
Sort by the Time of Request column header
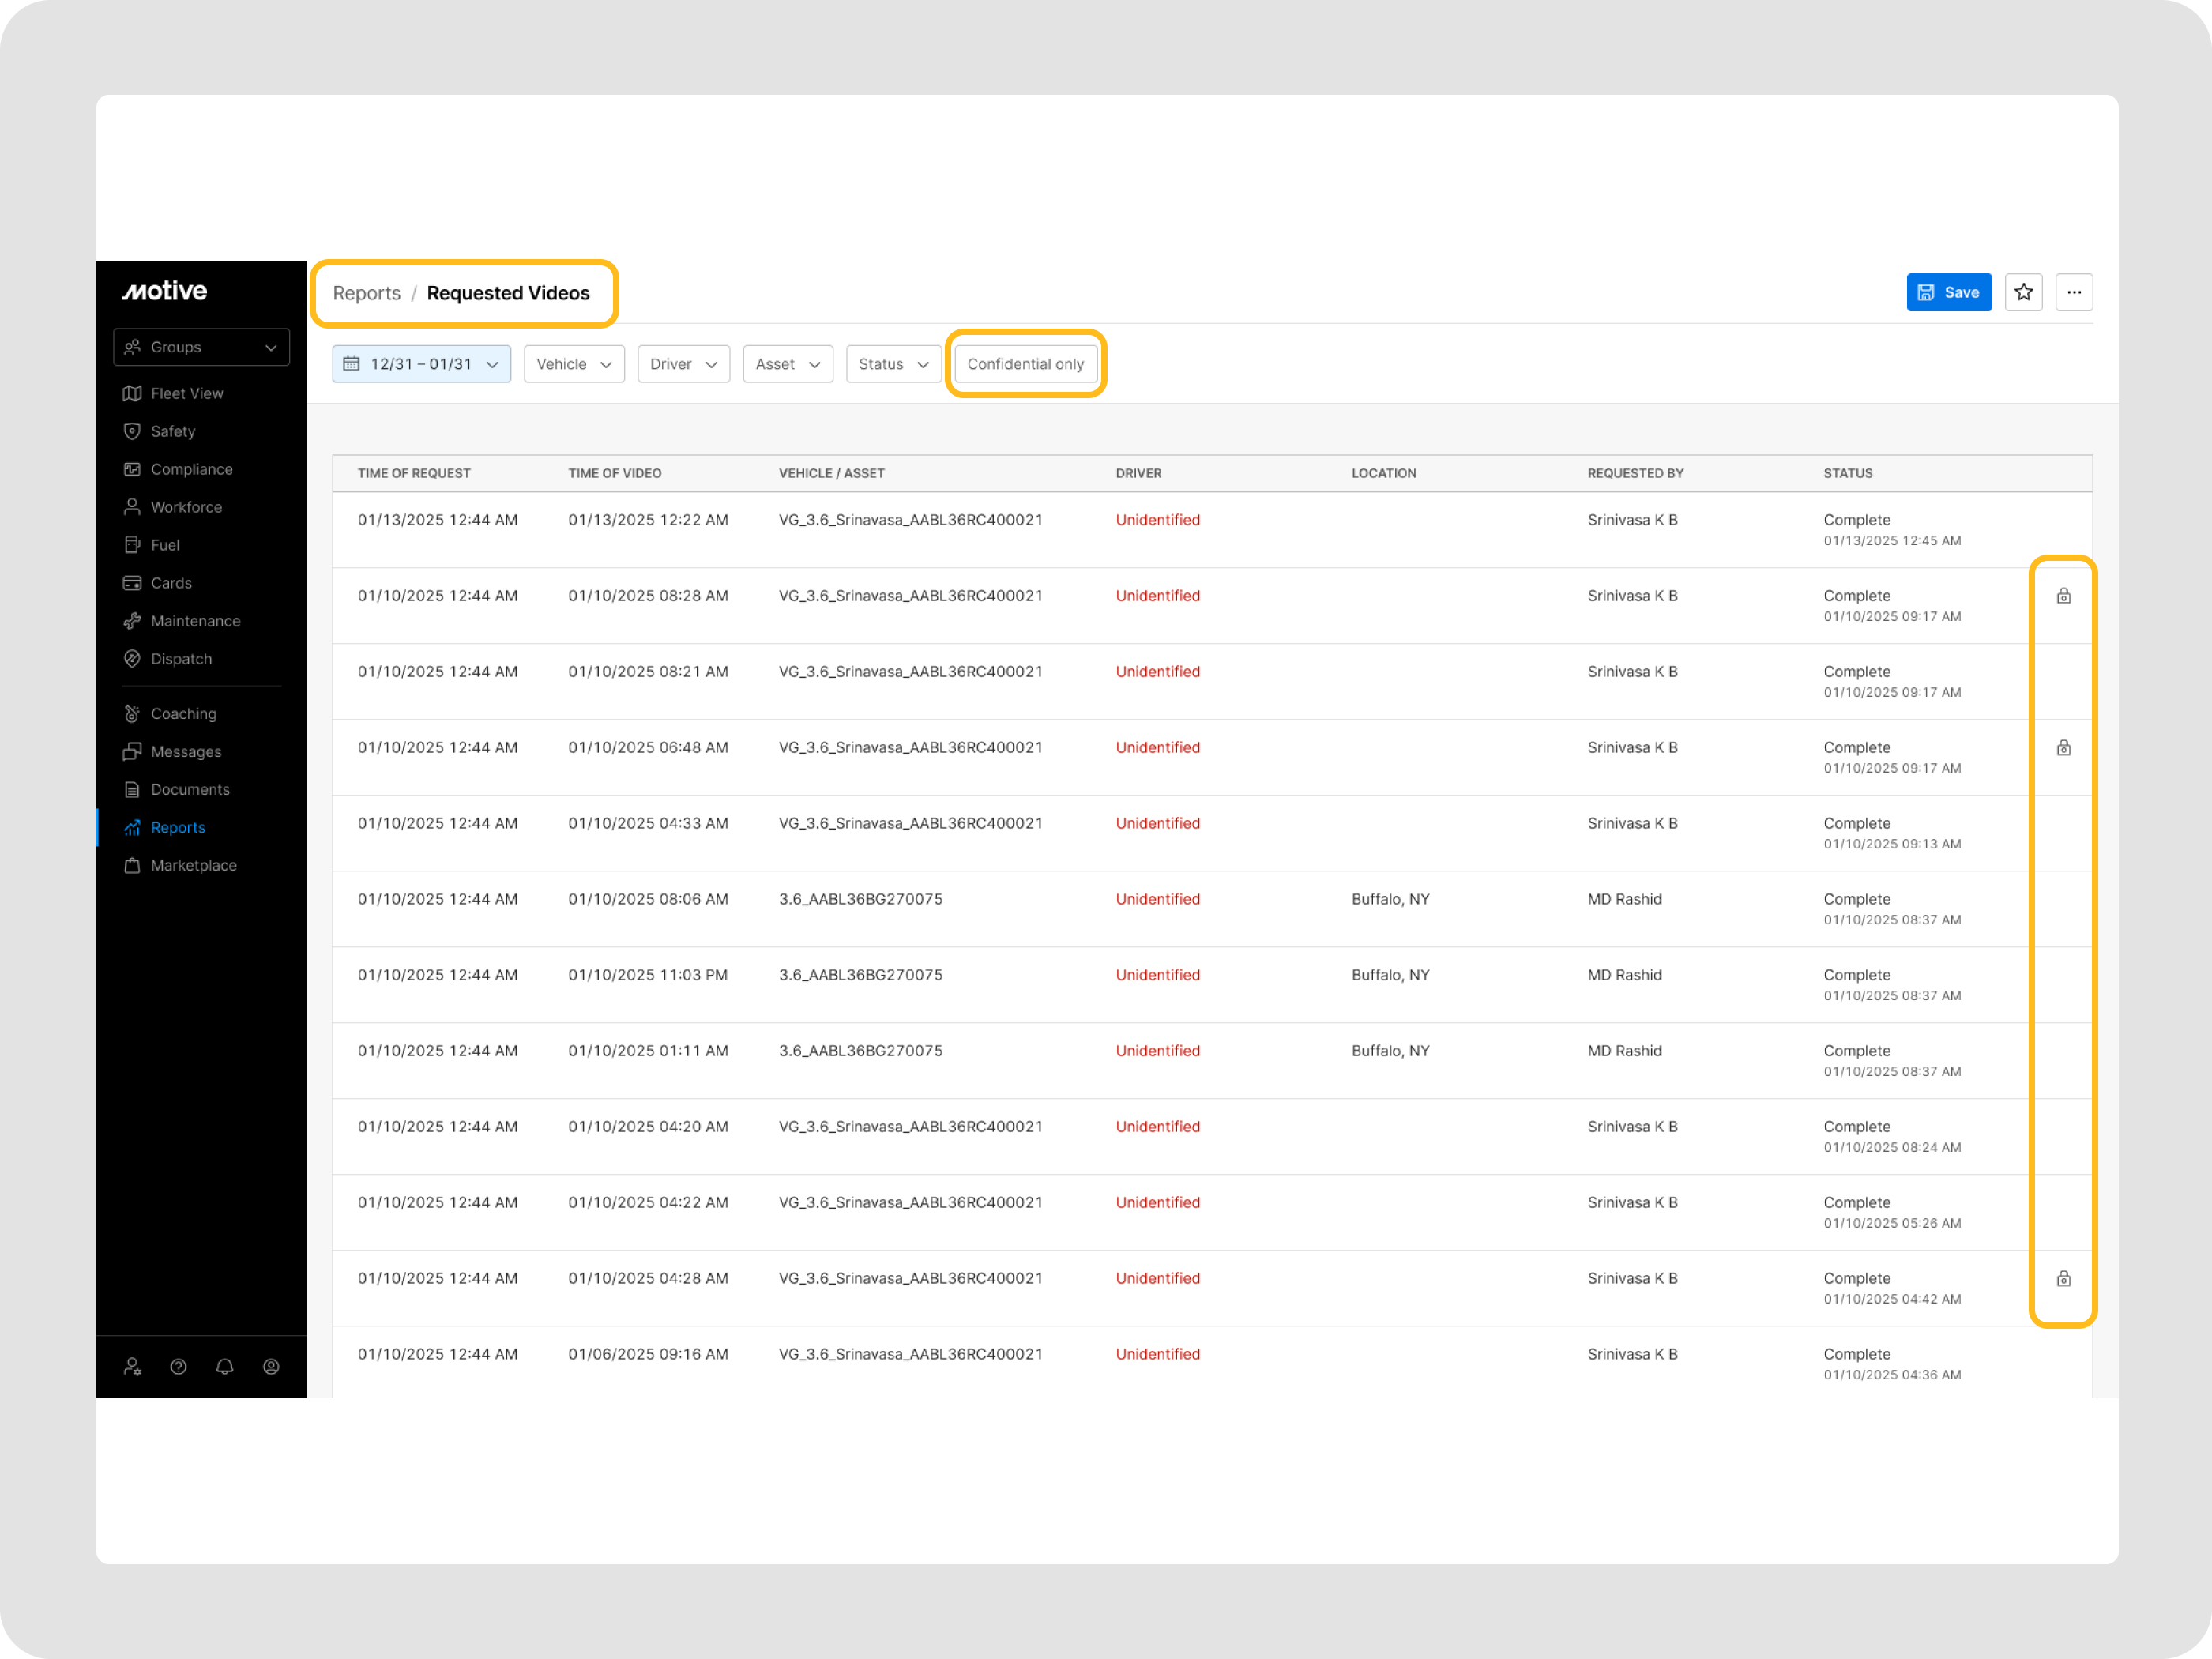[414, 473]
